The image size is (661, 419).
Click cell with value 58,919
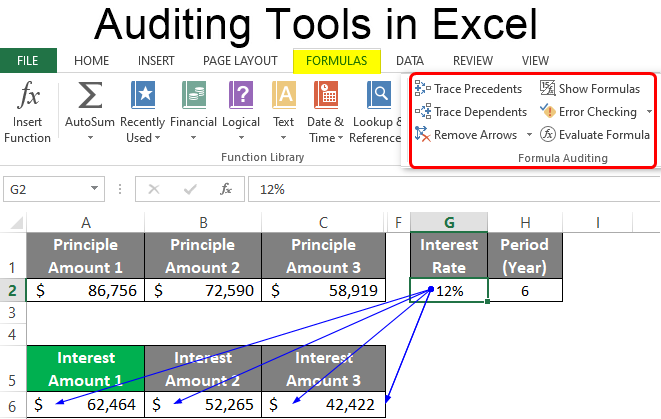pyautogui.click(x=323, y=290)
